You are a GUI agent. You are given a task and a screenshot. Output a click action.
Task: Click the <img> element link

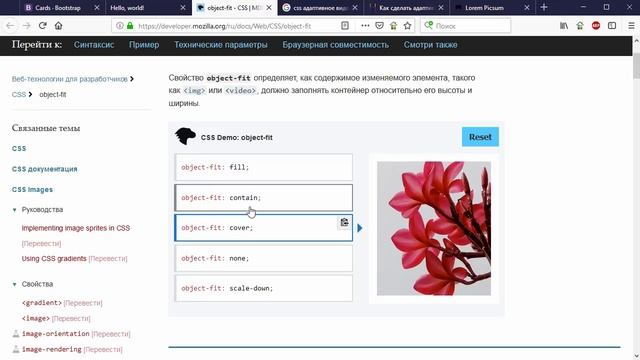coord(194,91)
